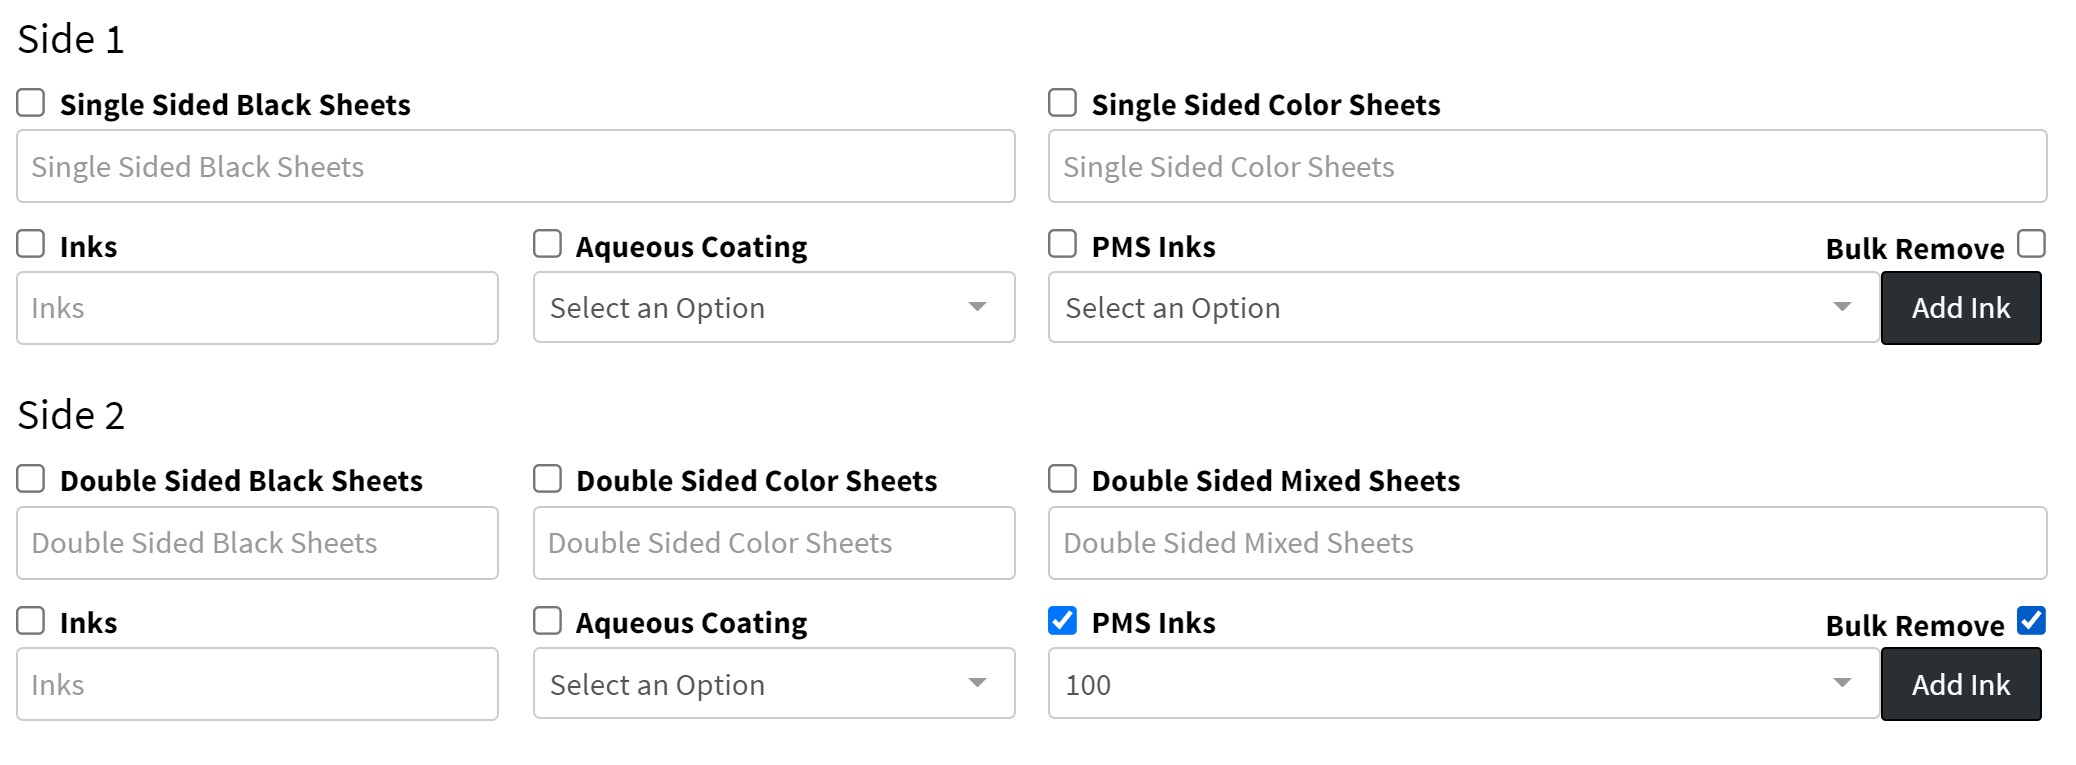
Task: Toggle Side 1 Inks checkbox
Action: pyautogui.click(x=31, y=245)
